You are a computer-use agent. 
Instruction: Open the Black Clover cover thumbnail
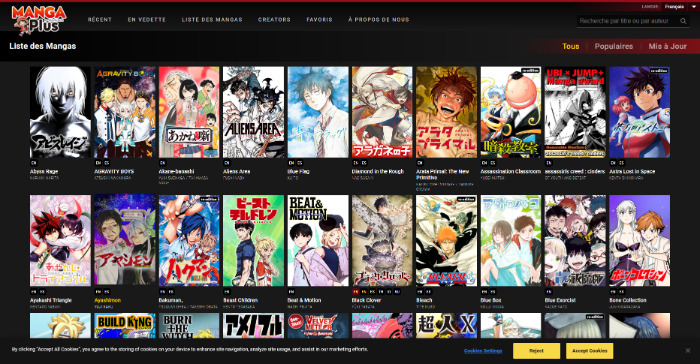382,240
